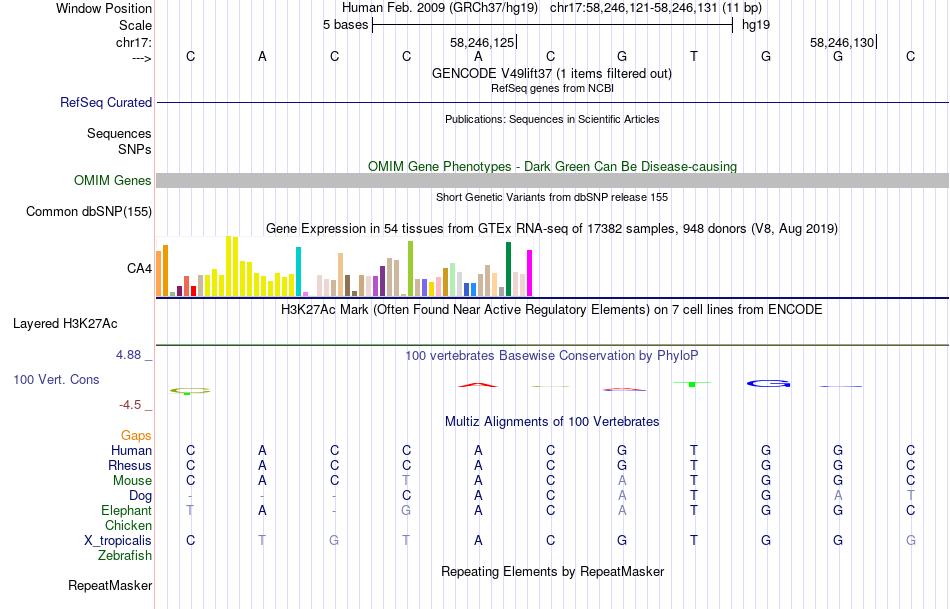Click the Basewise Conservation by PhyloP title

pos(552,356)
